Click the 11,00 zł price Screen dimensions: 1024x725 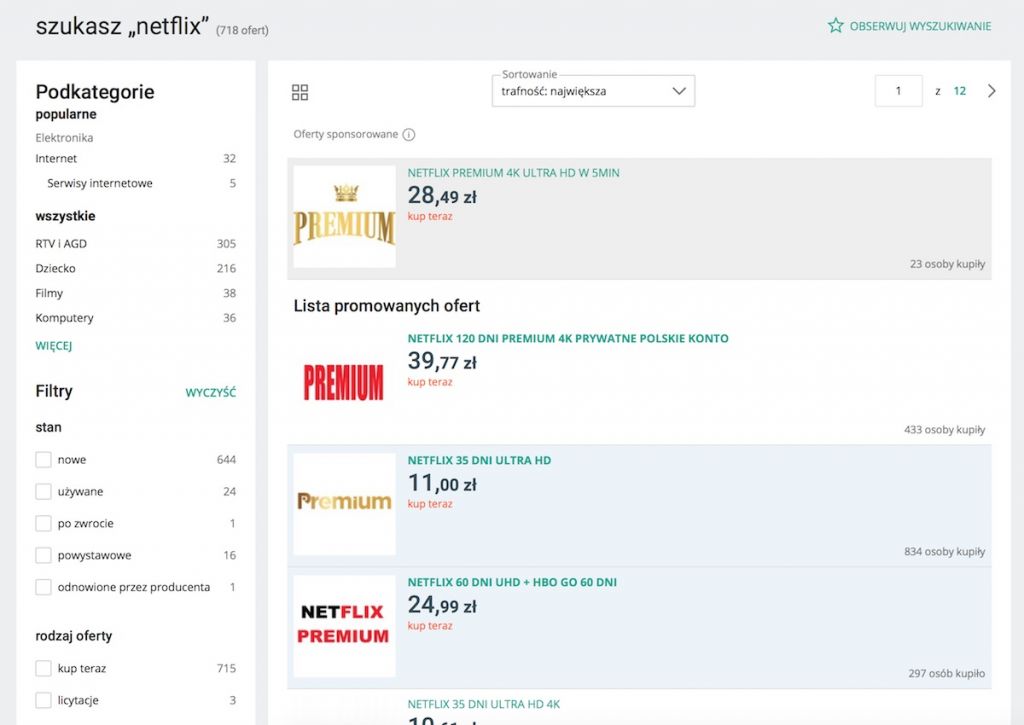click(x=442, y=483)
